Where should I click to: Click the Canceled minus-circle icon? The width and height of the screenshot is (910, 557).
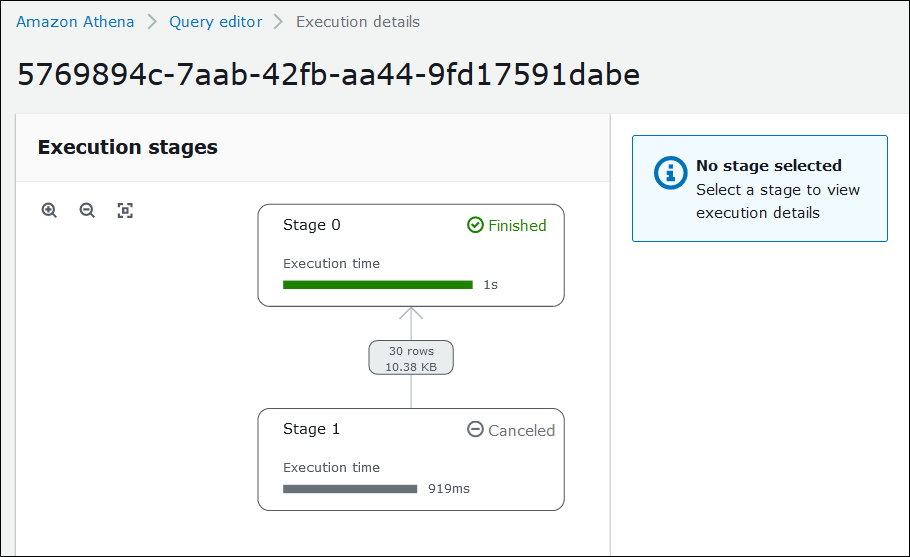point(476,429)
